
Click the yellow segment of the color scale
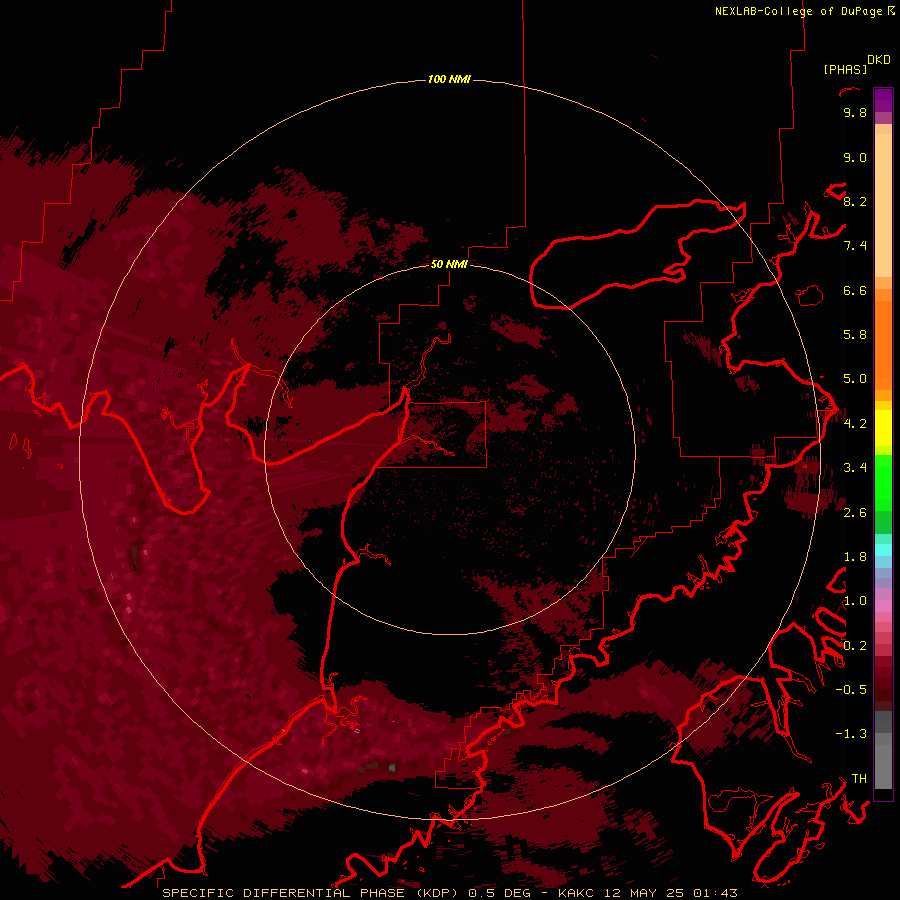(883, 428)
